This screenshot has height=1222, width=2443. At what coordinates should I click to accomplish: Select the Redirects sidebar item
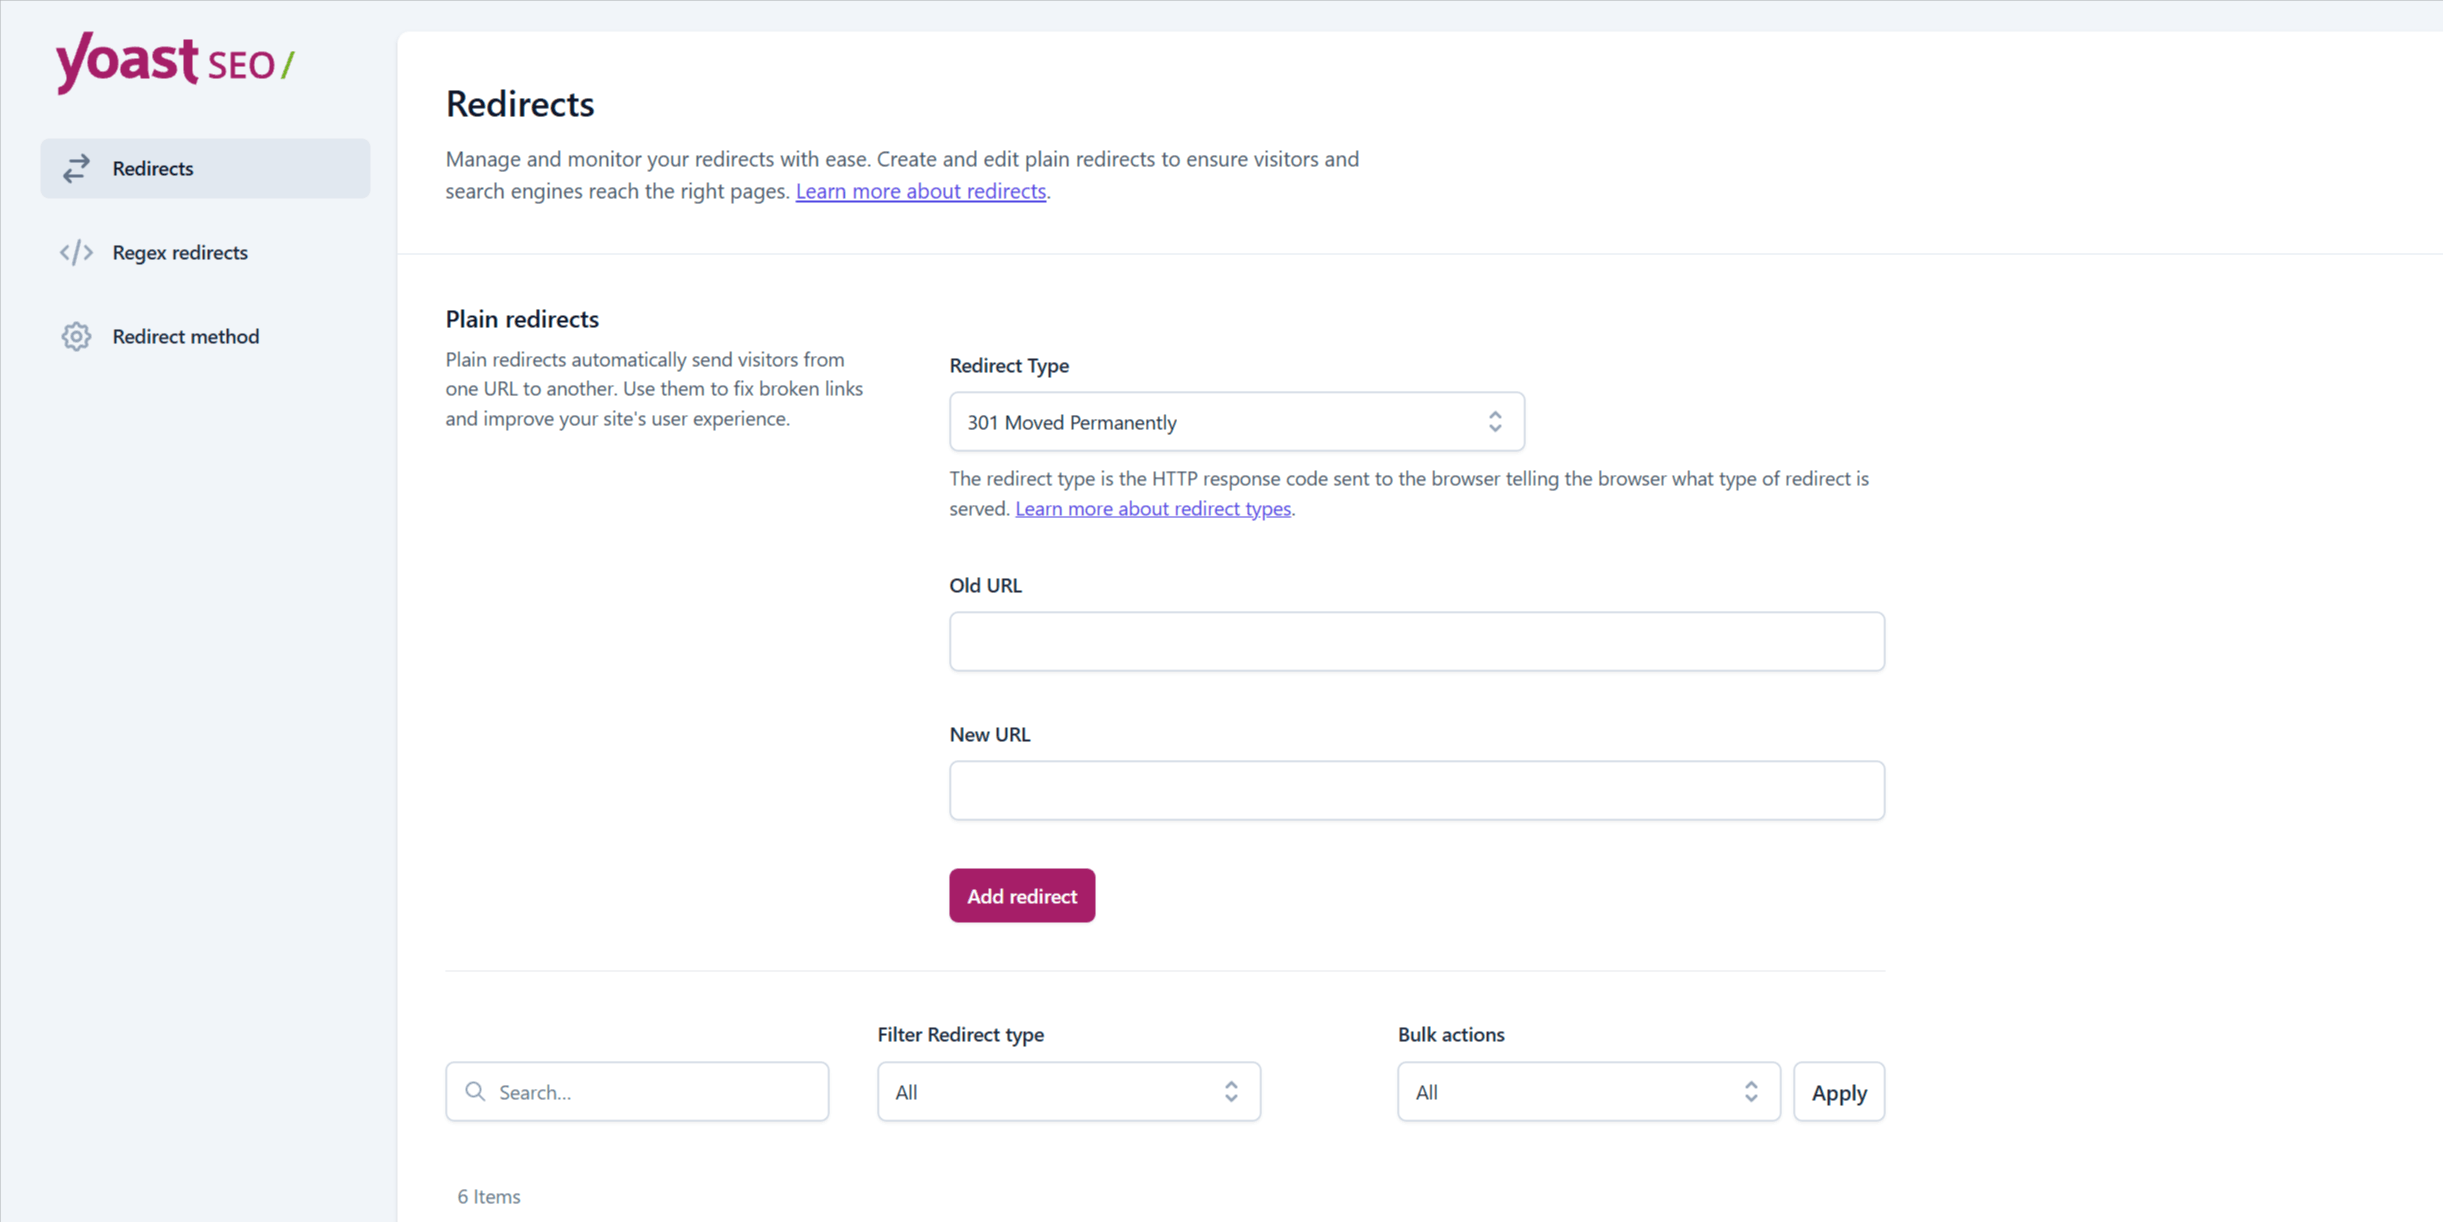point(205,168)
